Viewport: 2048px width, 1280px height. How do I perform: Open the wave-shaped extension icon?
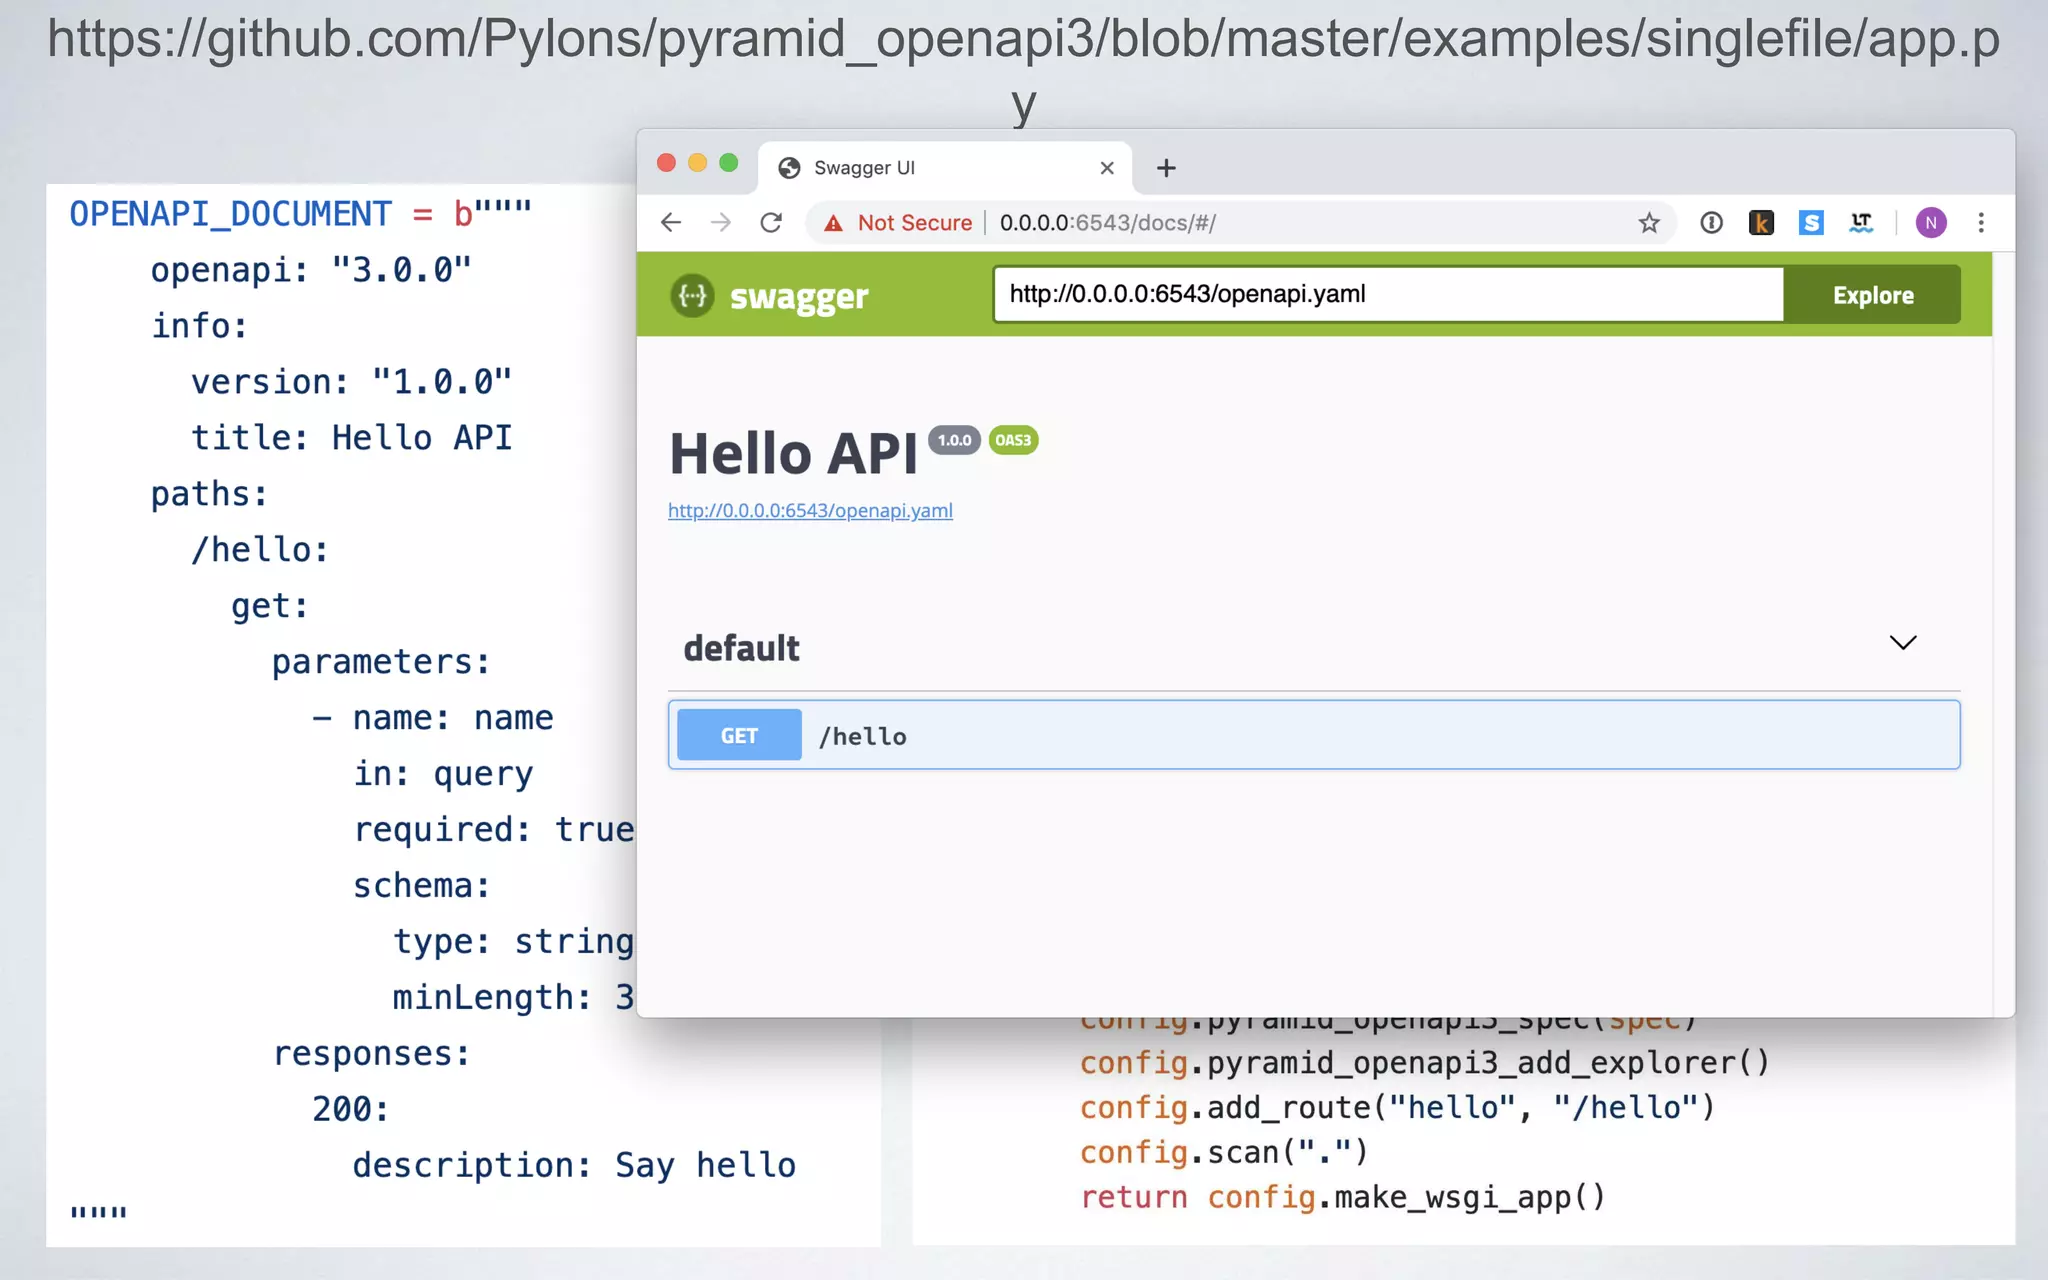tap(1861, 222)
